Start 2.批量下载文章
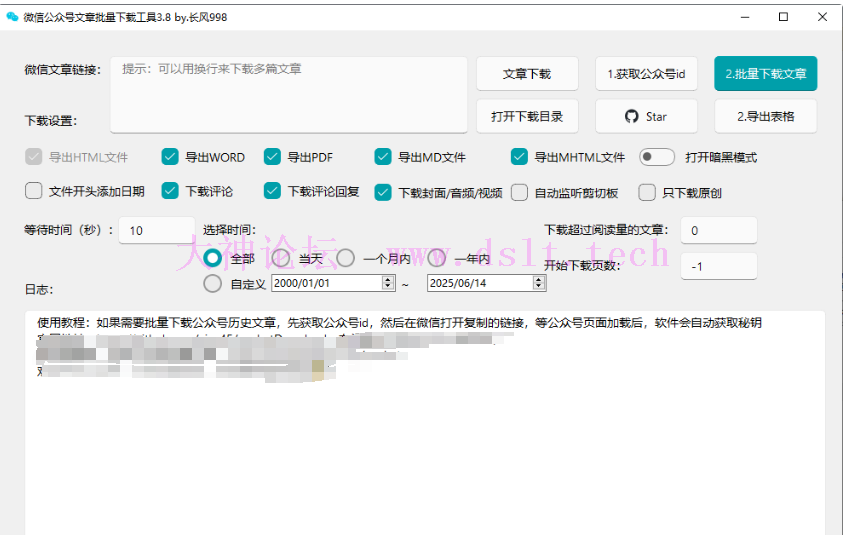Screen dimensions: 844x535 [x=765, y=74]
